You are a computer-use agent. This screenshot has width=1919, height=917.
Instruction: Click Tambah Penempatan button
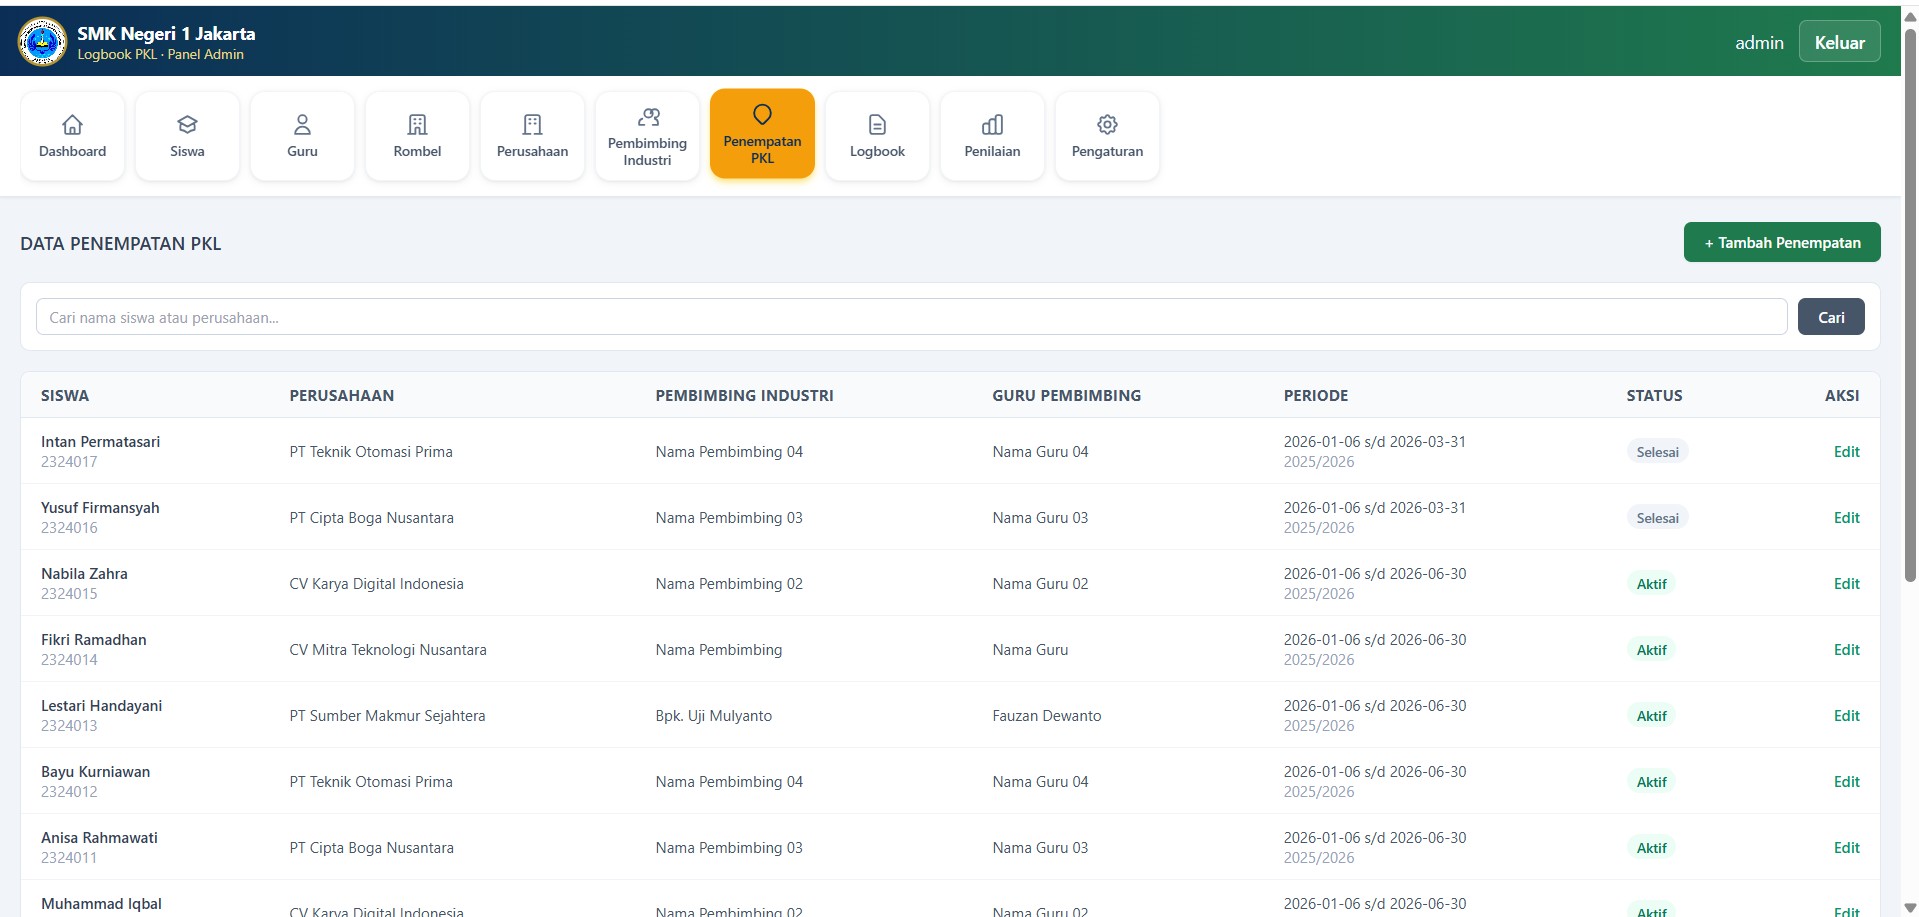pos(1781,242)
